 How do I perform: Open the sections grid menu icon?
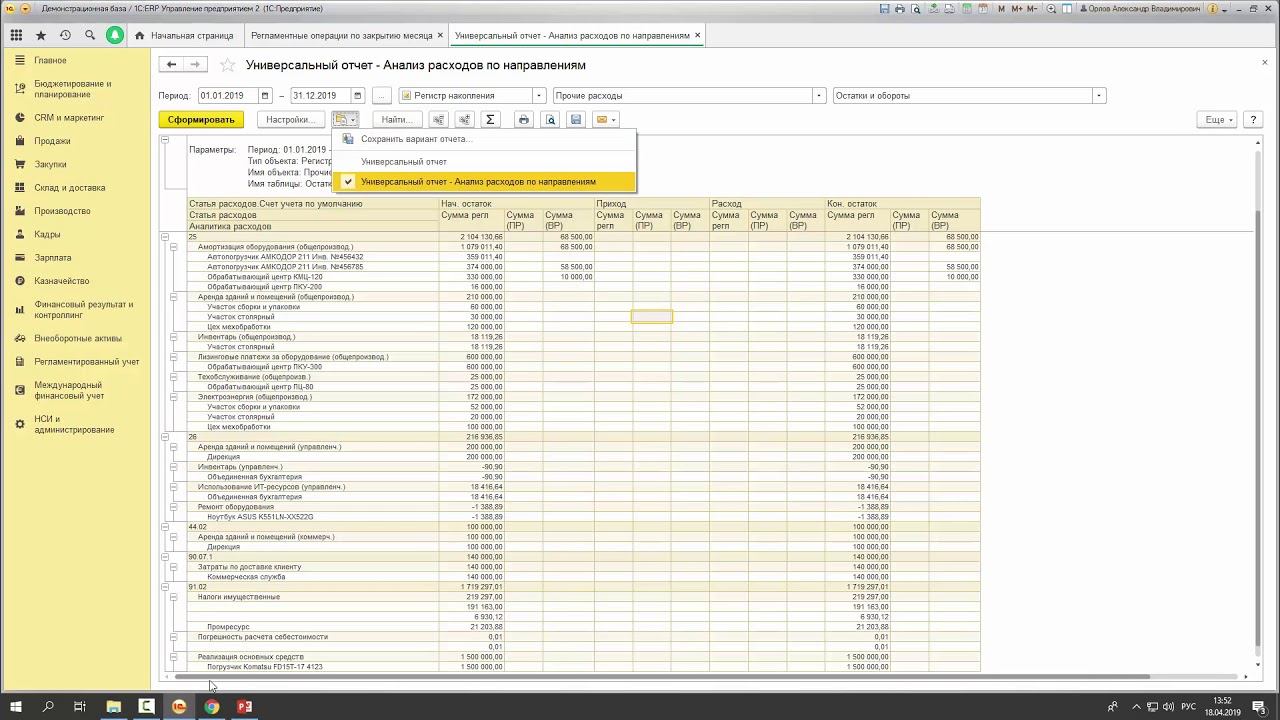click(x=16, y=35)
